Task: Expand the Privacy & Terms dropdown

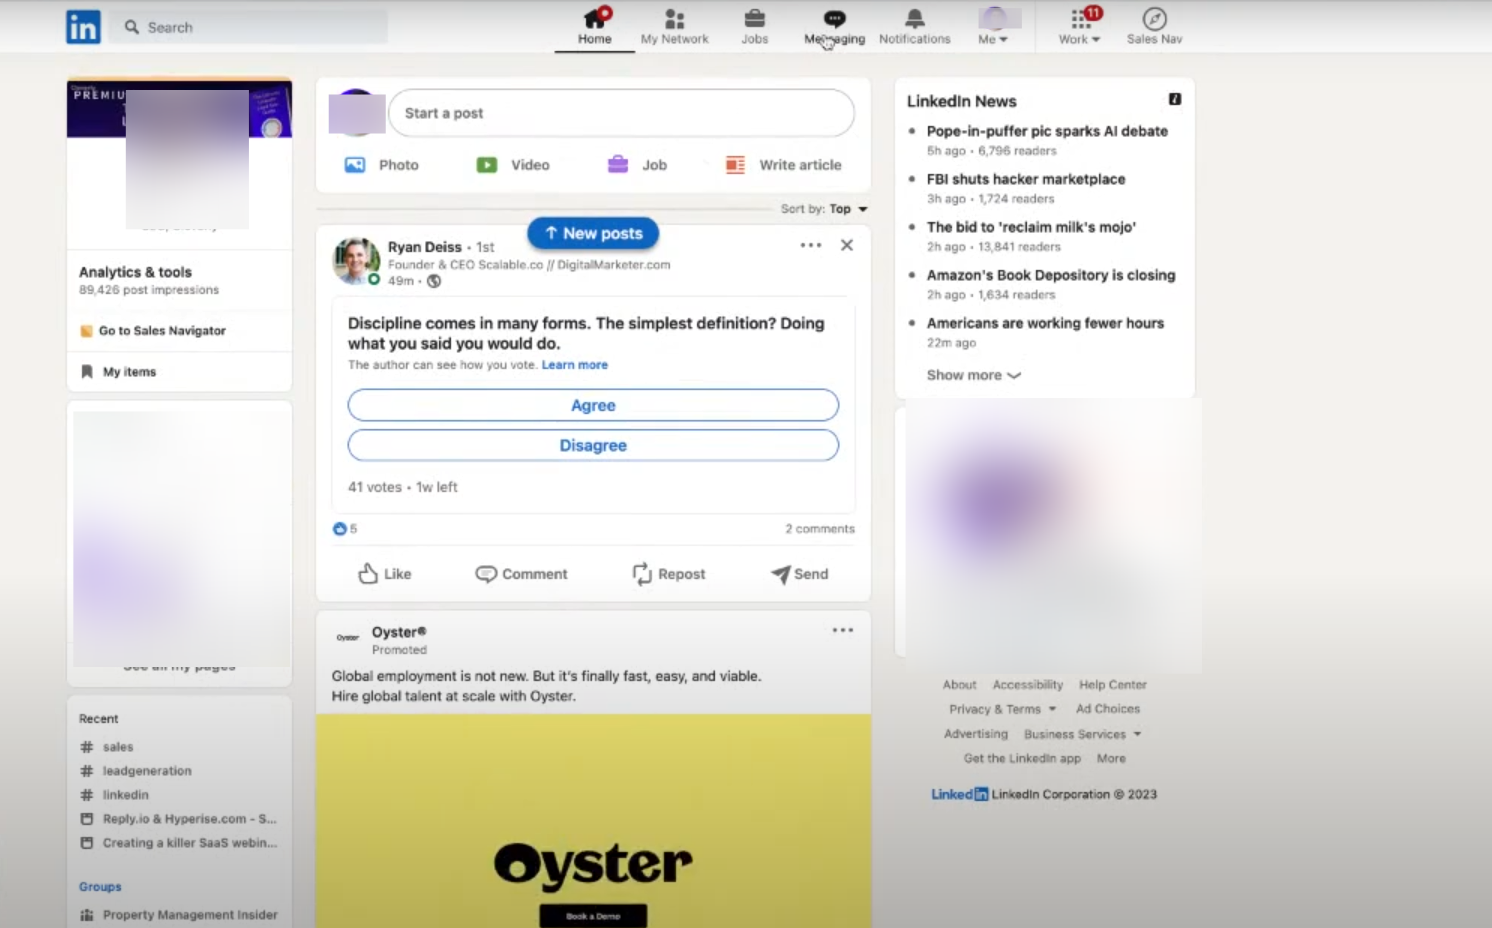Action: pyautogui.click(x=1002, y=709)
